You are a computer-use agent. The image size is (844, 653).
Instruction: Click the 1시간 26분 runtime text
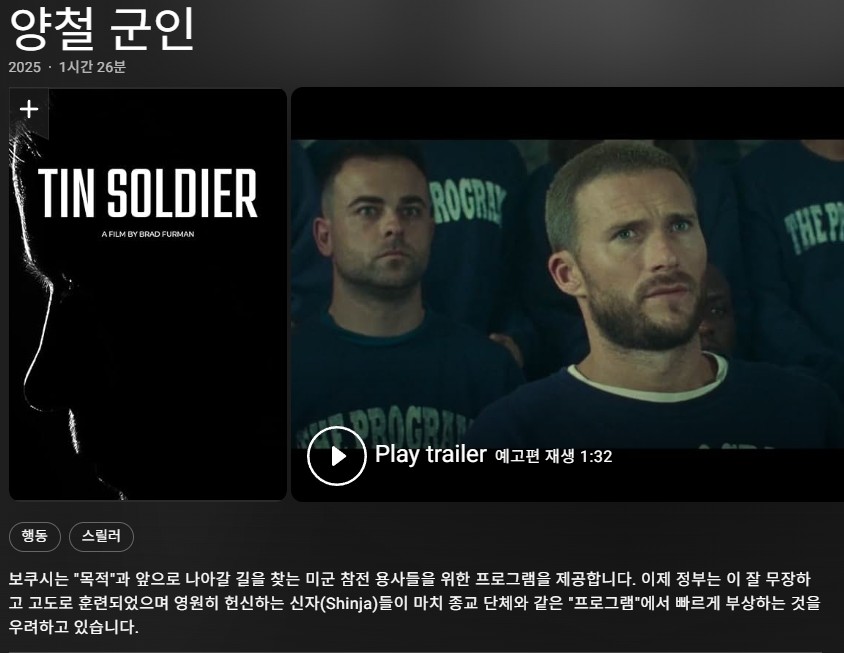(x=92, y=67)
